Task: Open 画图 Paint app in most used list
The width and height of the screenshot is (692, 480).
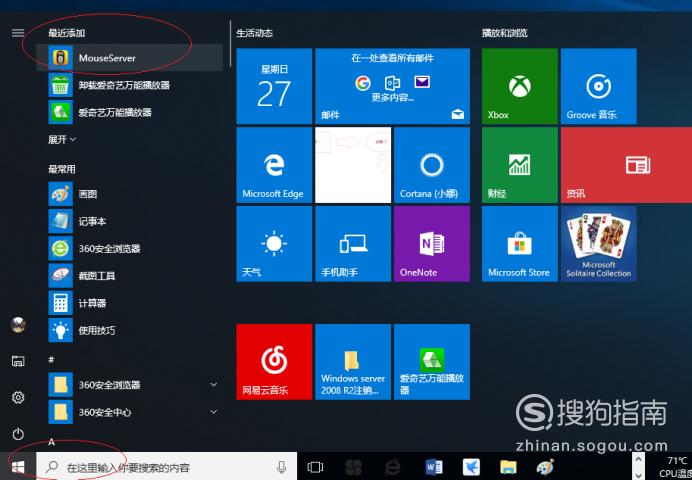Action: click(x=129, y=194)
